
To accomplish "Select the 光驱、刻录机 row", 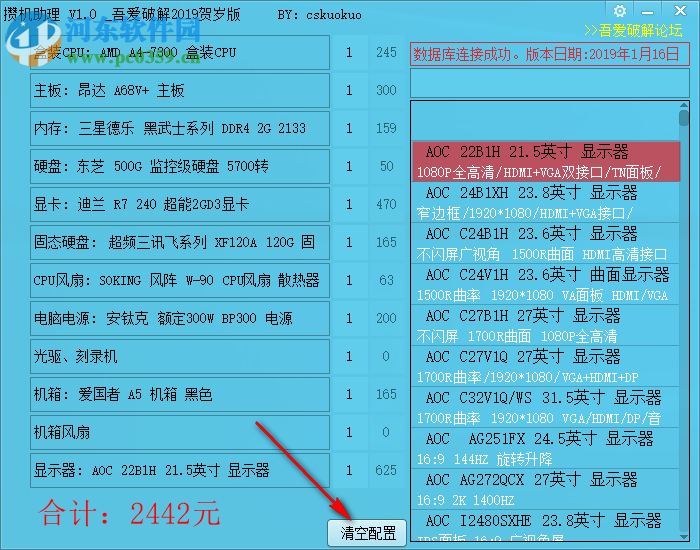I will coord(180,356).
